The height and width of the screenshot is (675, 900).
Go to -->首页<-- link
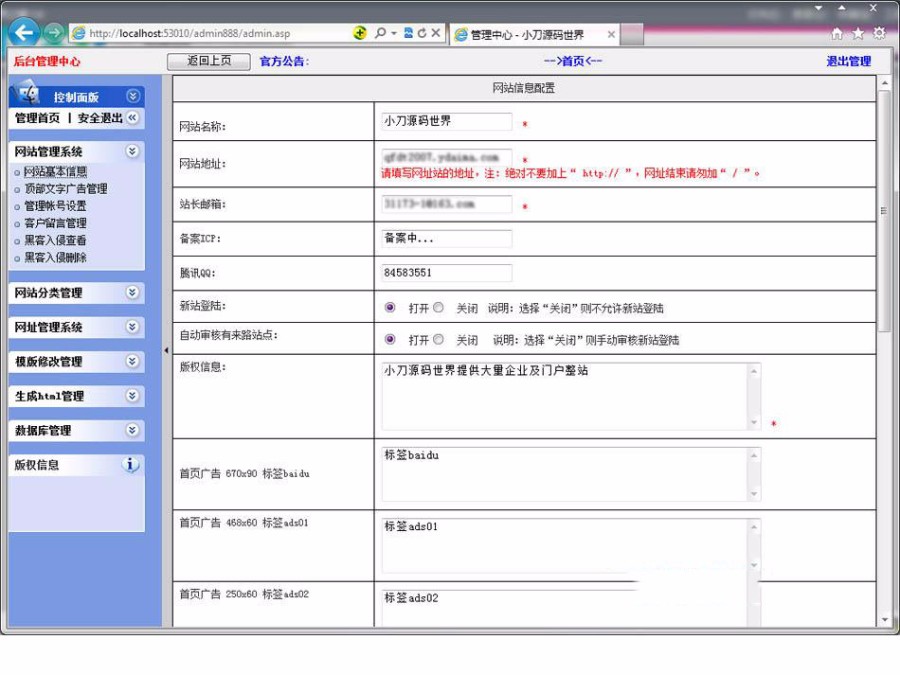(x=572, y=61)
